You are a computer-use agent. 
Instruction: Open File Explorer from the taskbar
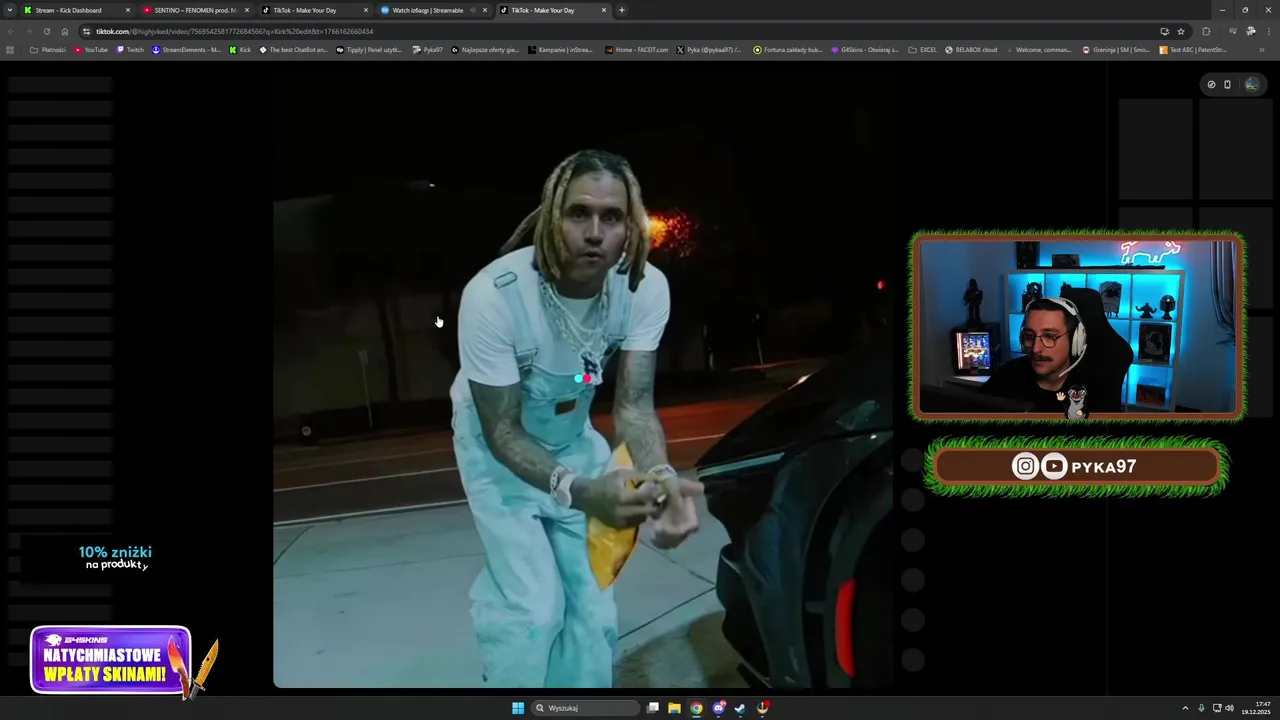[x=674, y=708]
